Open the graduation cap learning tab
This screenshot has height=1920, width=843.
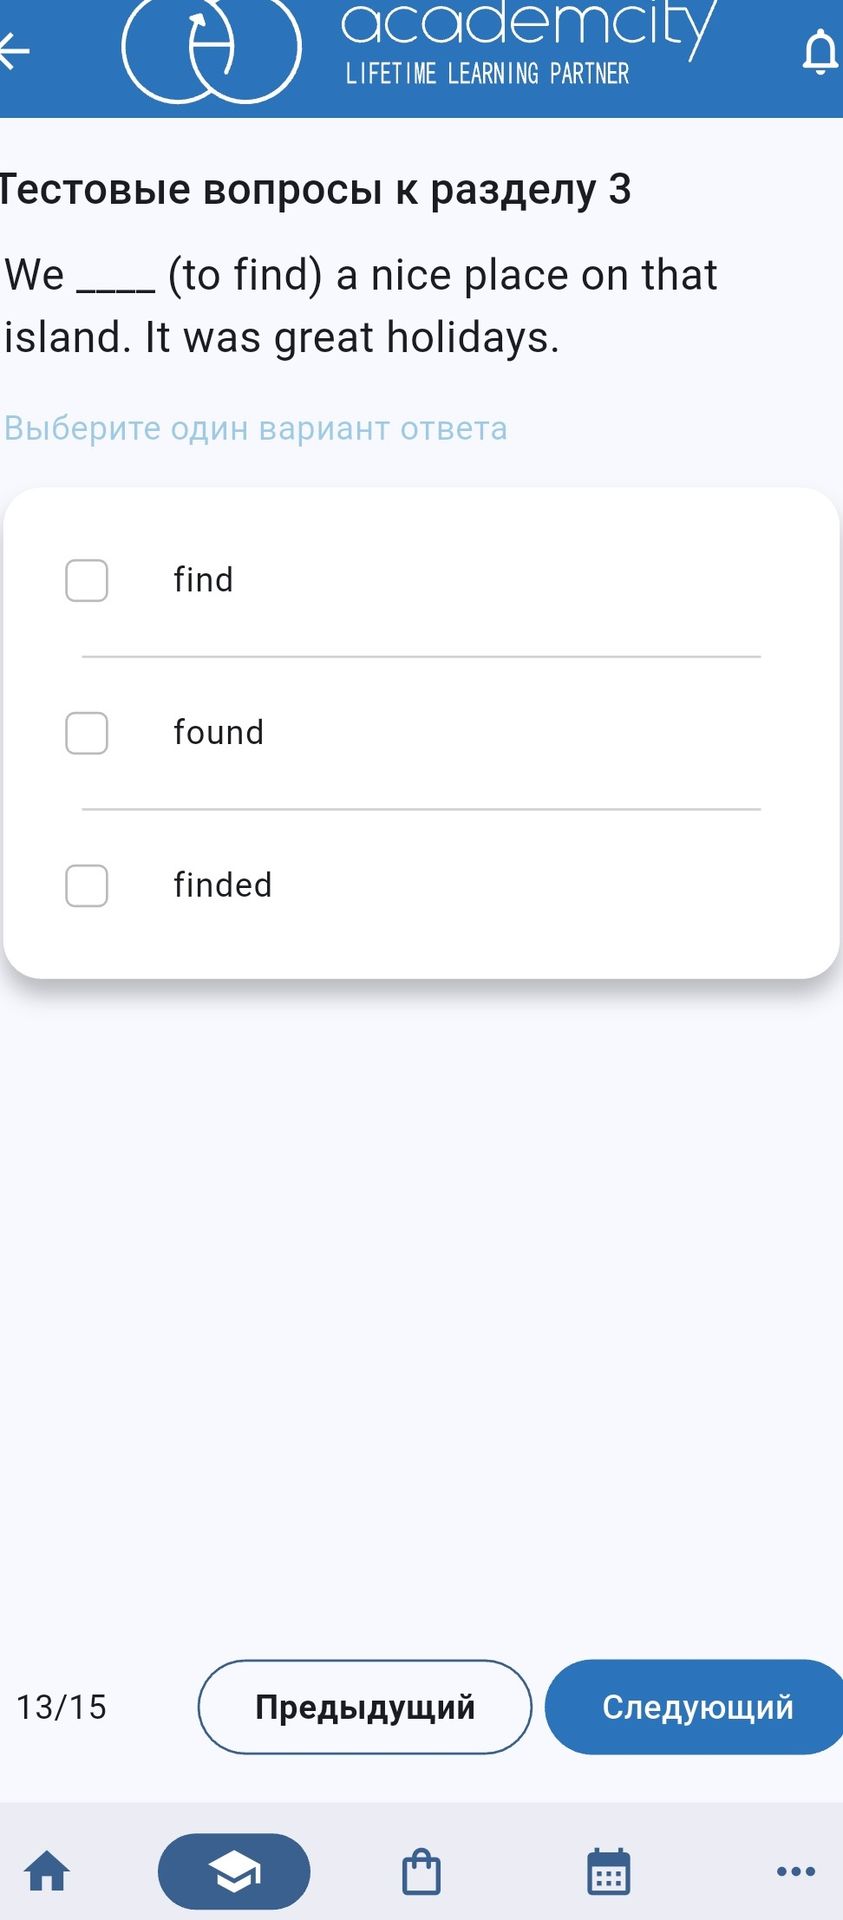[x=234, y=1871]
